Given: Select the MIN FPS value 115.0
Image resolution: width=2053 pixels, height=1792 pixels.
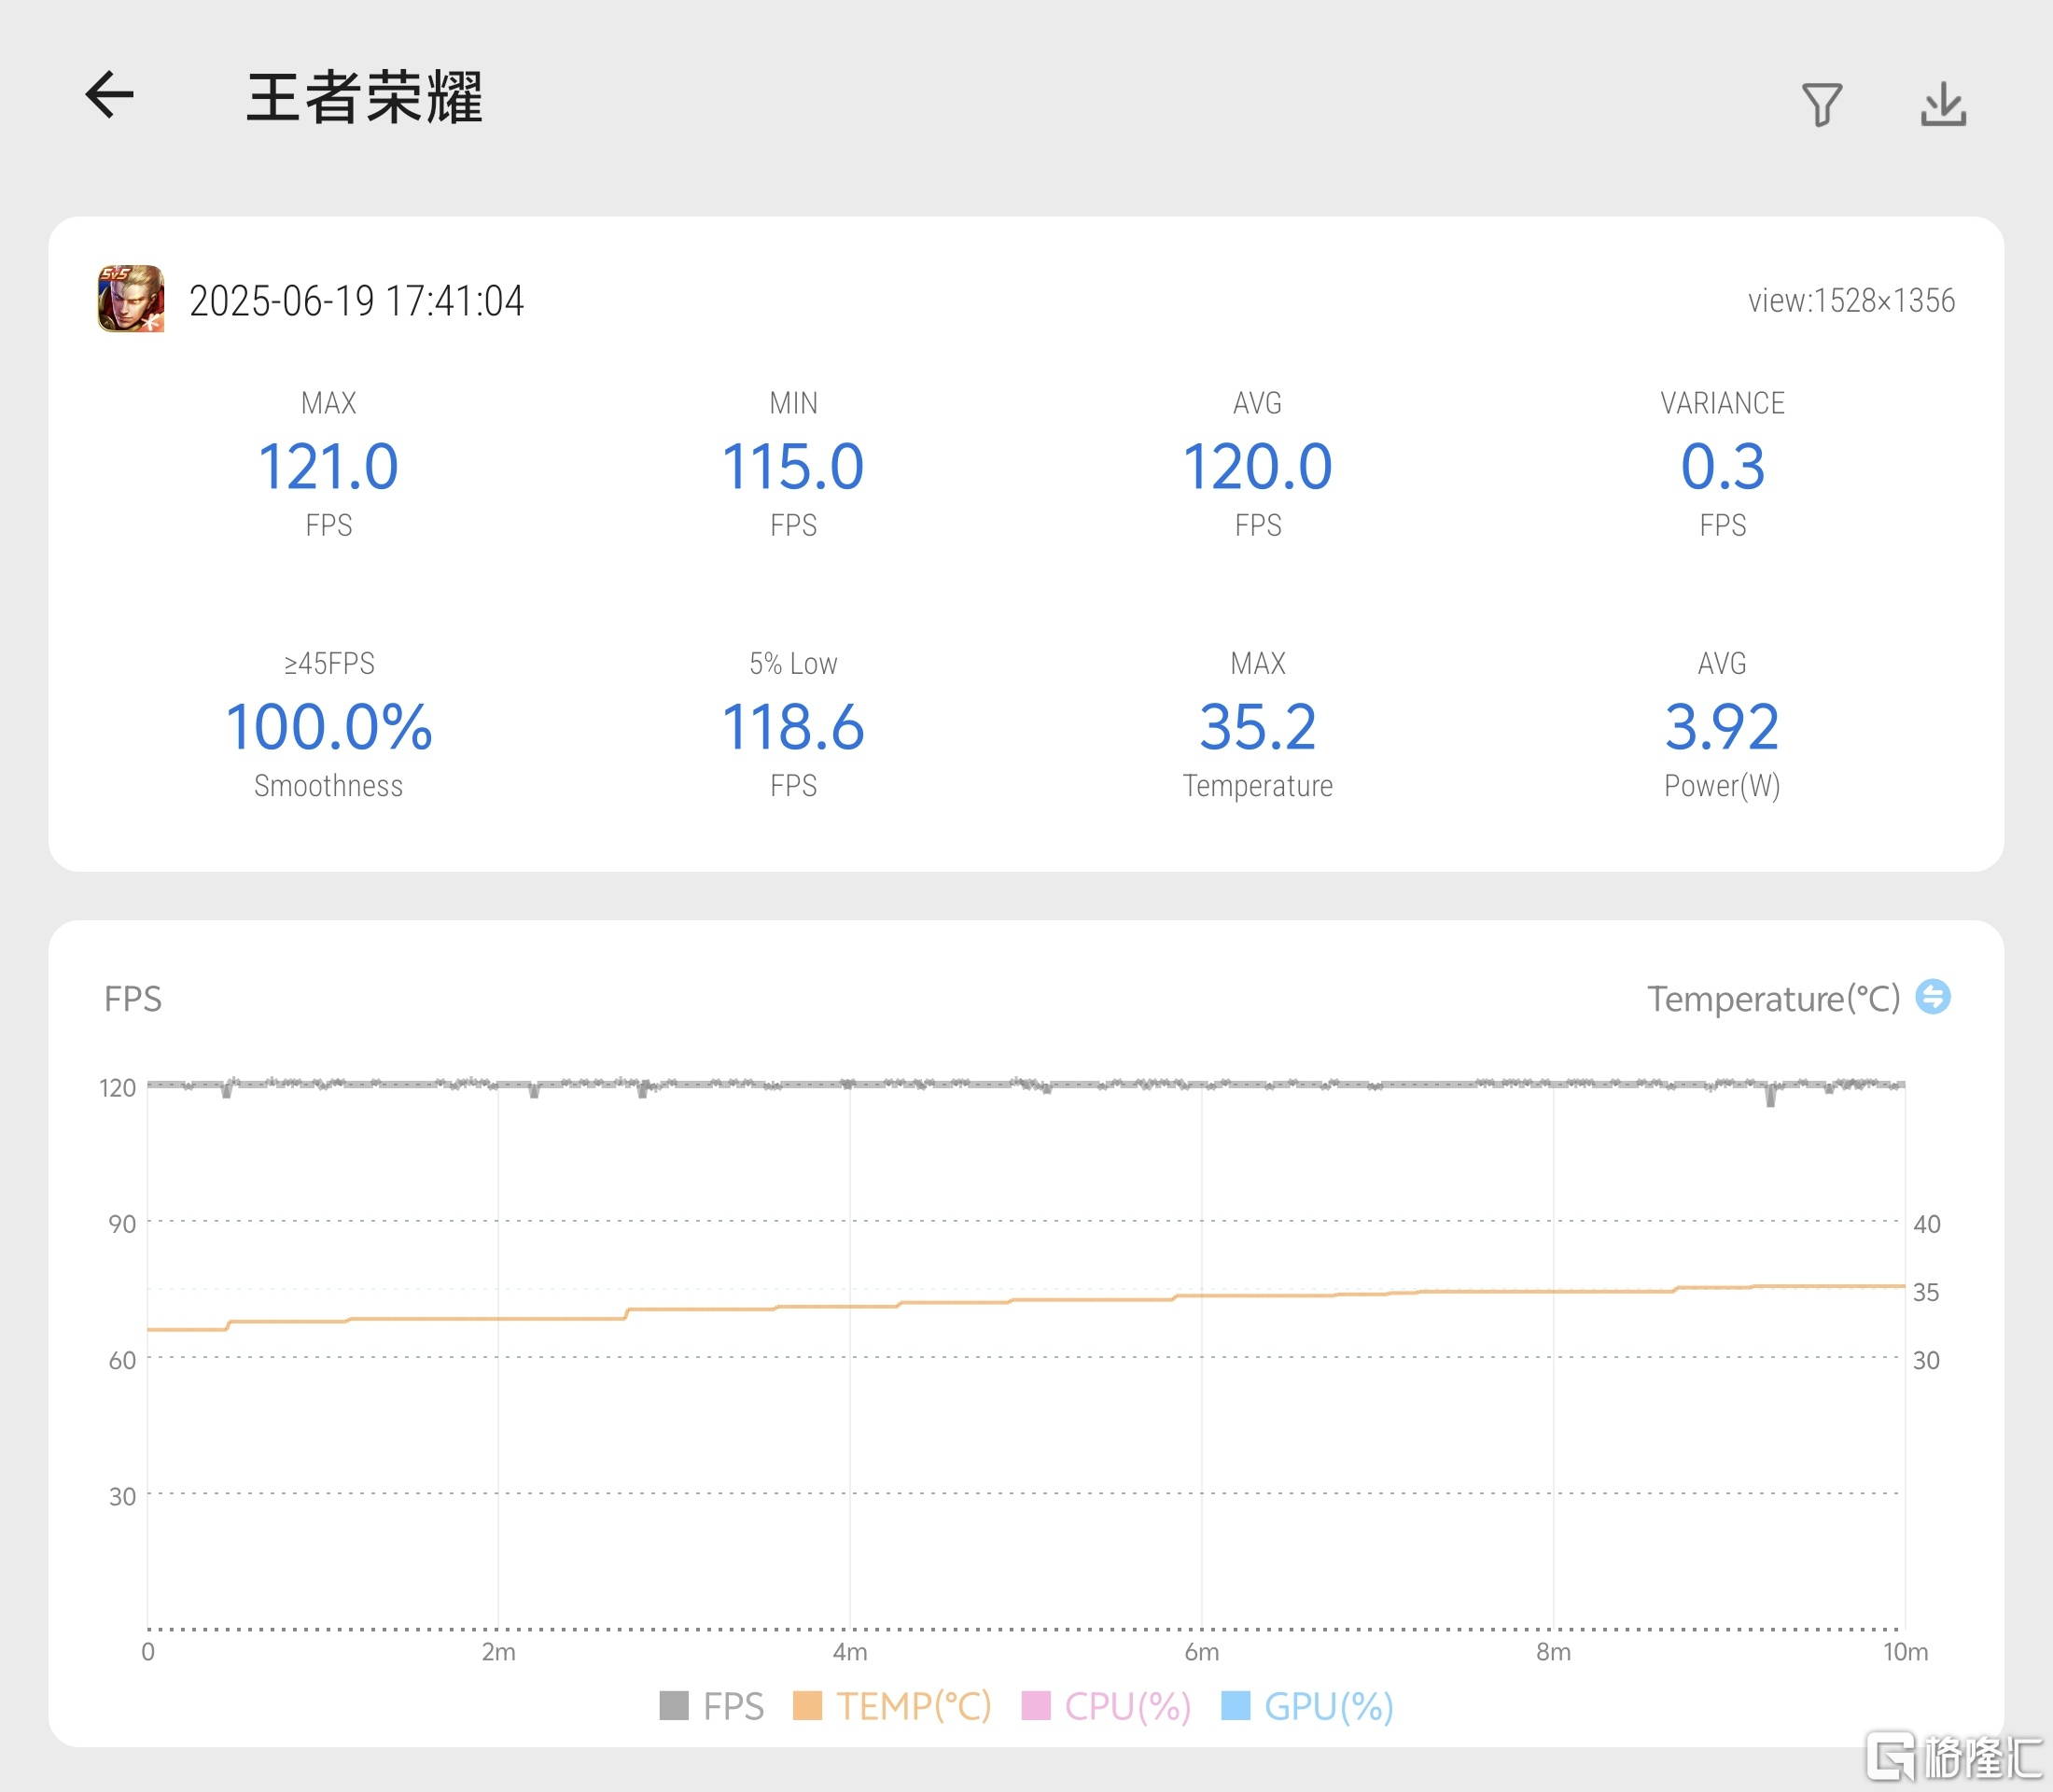Looking at the screenshot, I should point(793,467).
